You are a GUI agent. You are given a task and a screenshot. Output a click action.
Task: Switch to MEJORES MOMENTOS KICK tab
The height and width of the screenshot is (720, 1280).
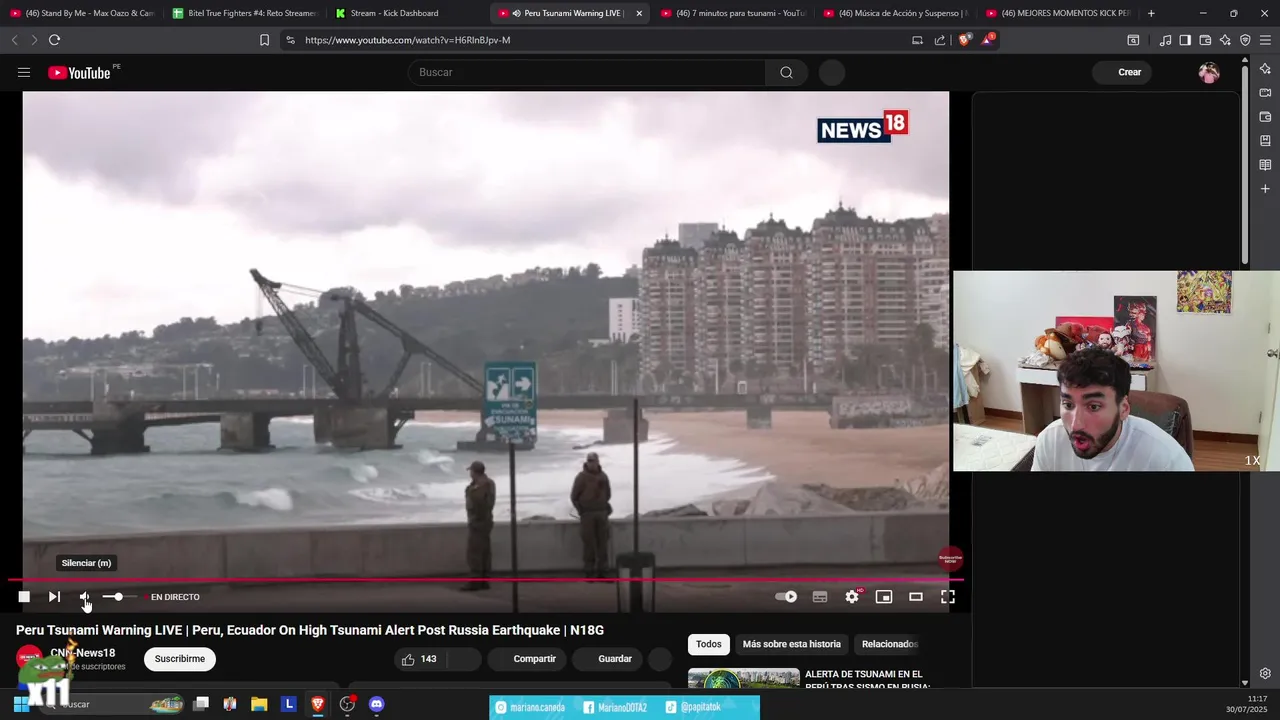[1059, 13]
